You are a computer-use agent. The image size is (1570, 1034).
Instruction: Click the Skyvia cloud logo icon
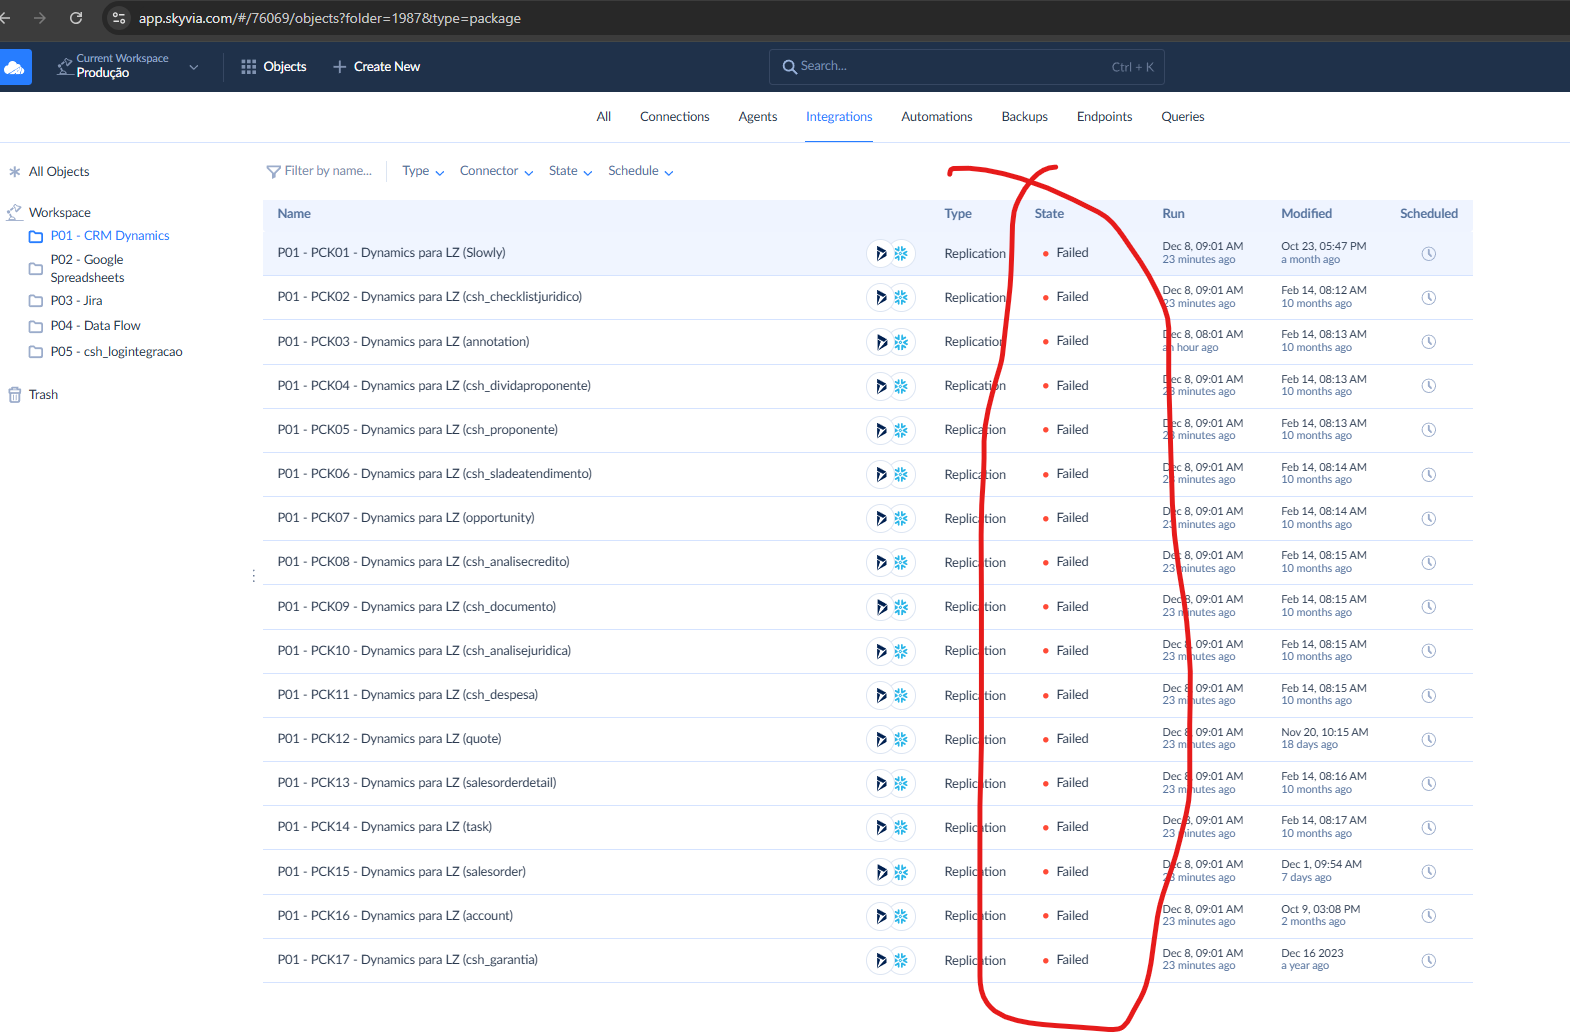14,67
